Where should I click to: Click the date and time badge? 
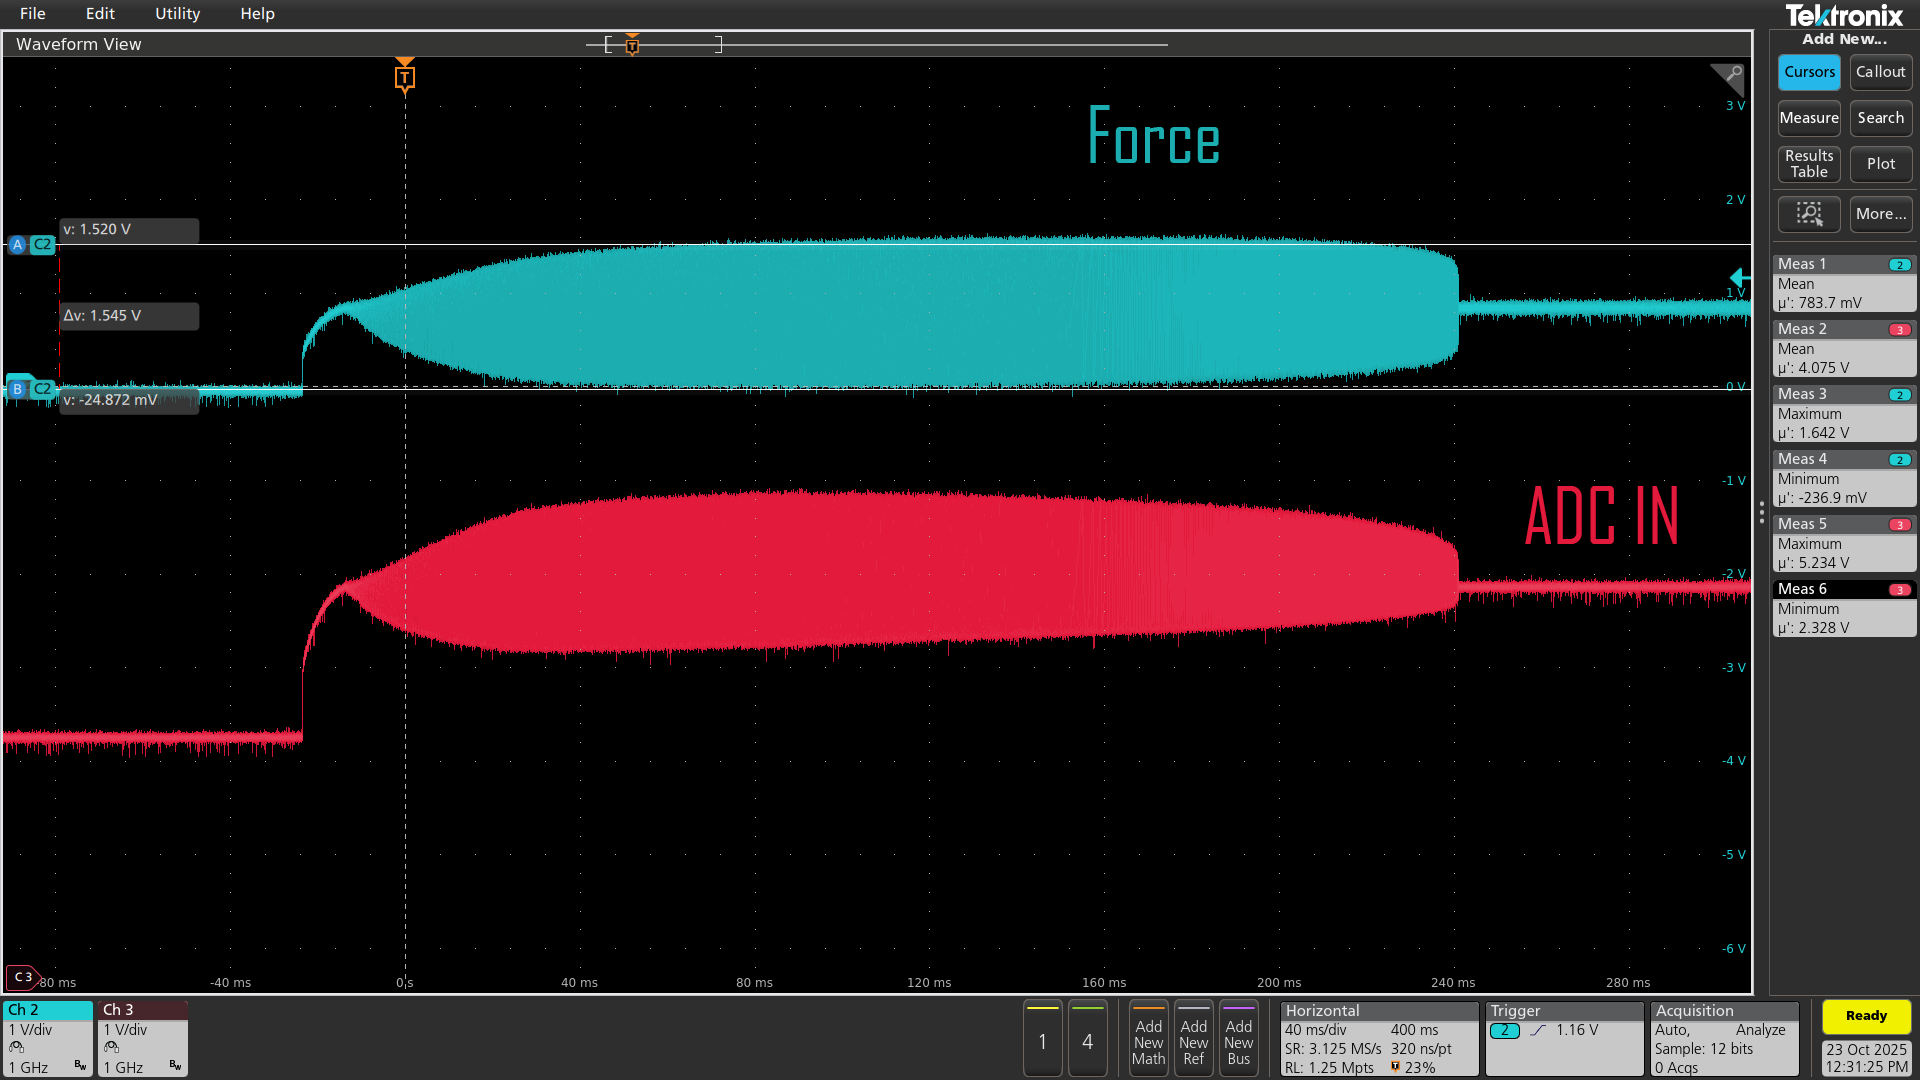coord(1866,1058)
